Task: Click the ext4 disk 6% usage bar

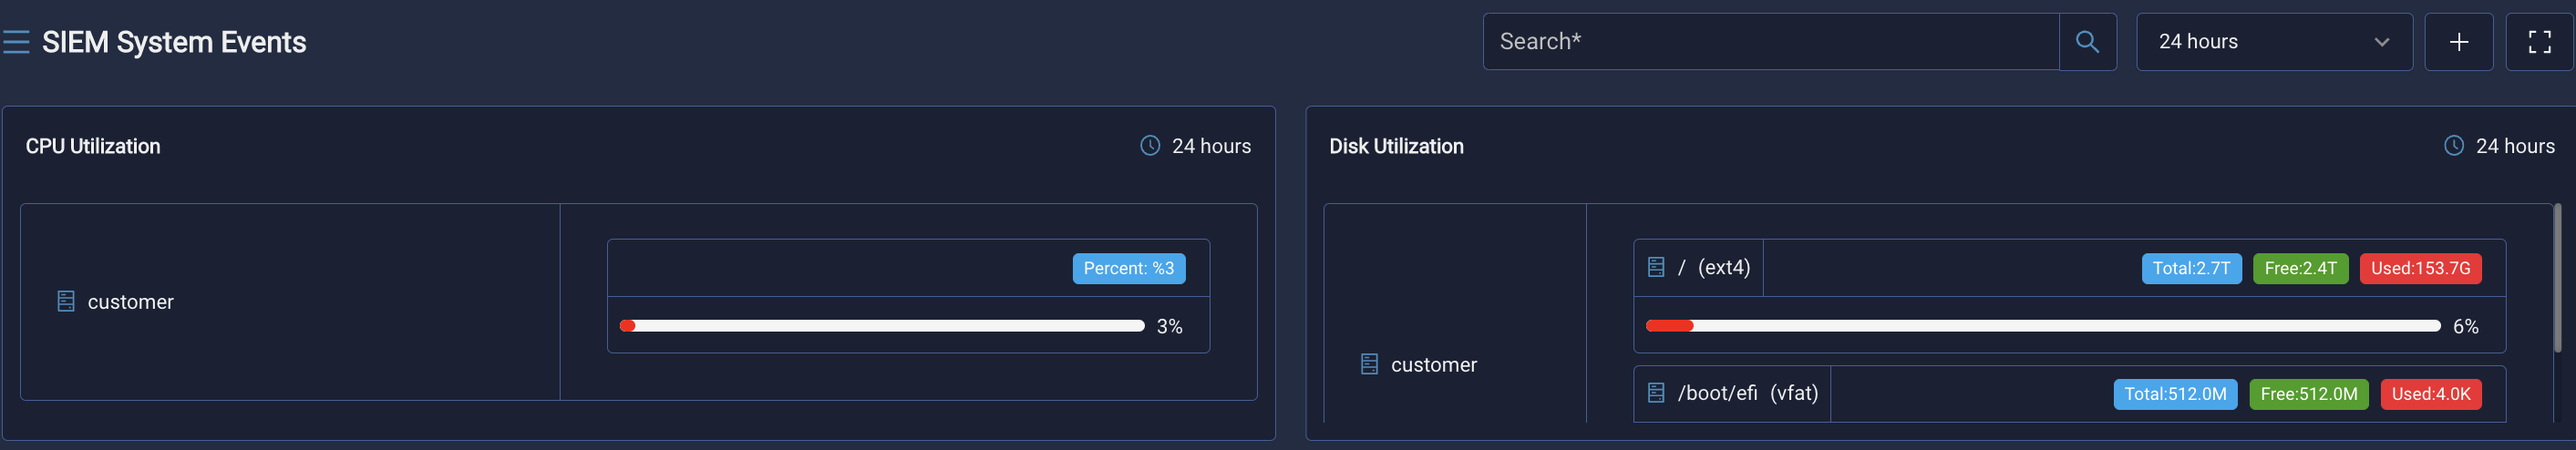Action: coord(2043,326)
